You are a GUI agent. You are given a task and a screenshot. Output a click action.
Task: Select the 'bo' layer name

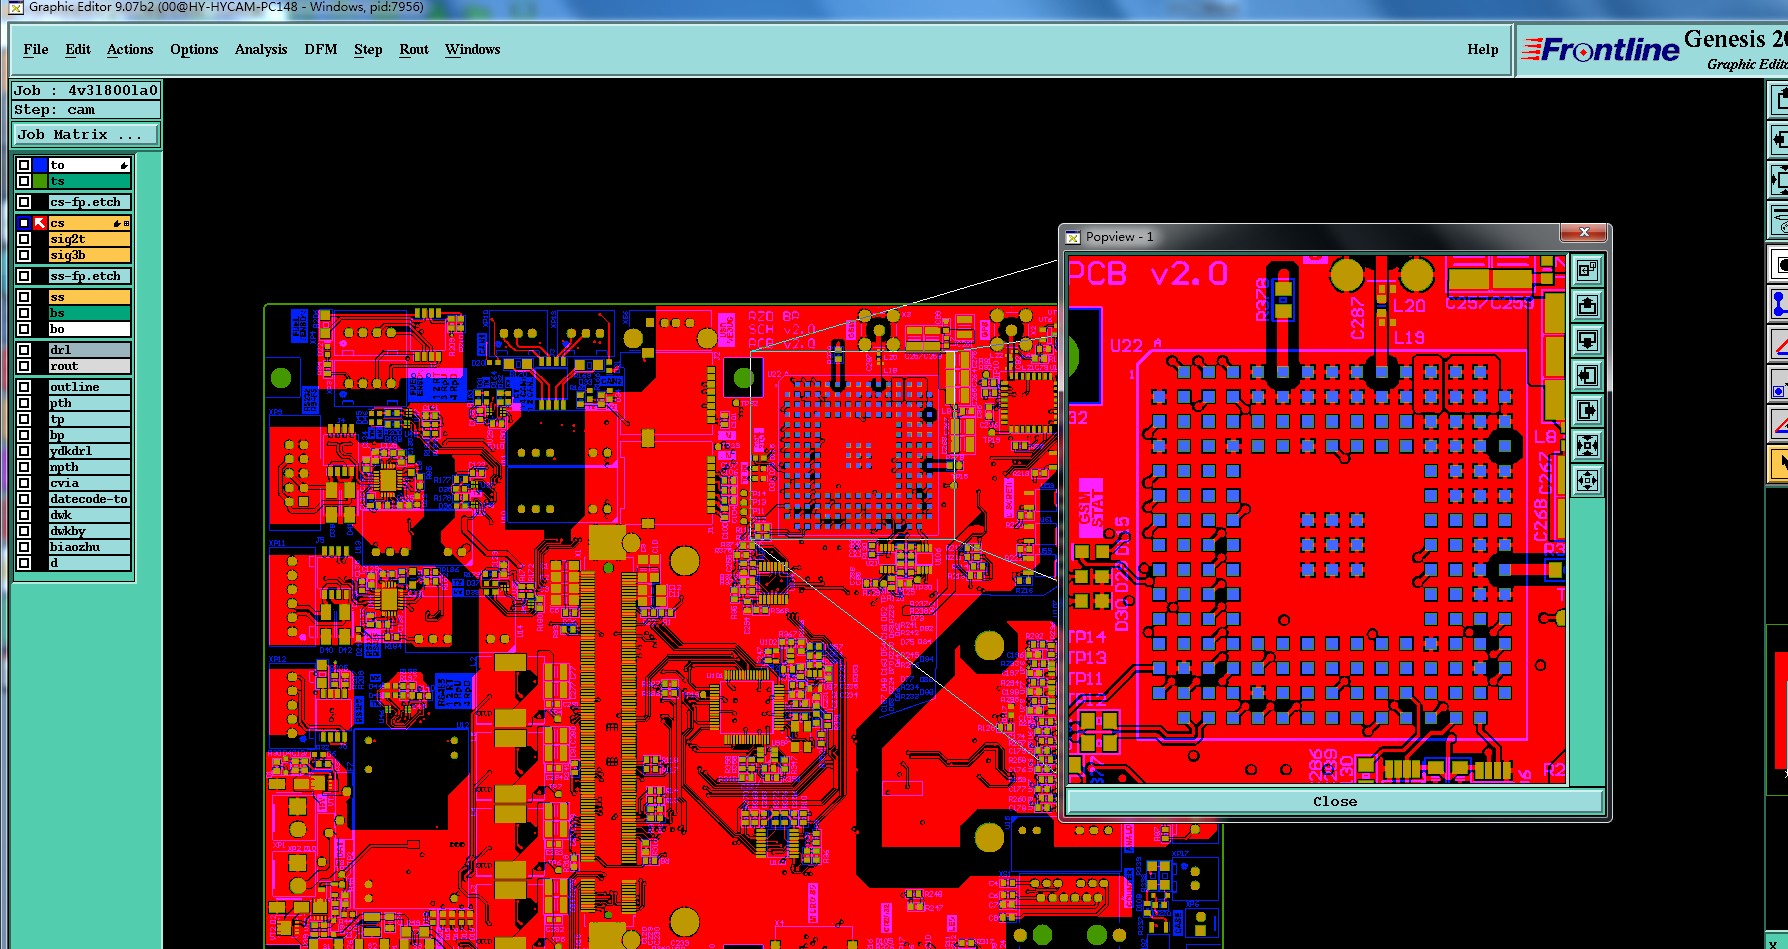coord(89,329)
